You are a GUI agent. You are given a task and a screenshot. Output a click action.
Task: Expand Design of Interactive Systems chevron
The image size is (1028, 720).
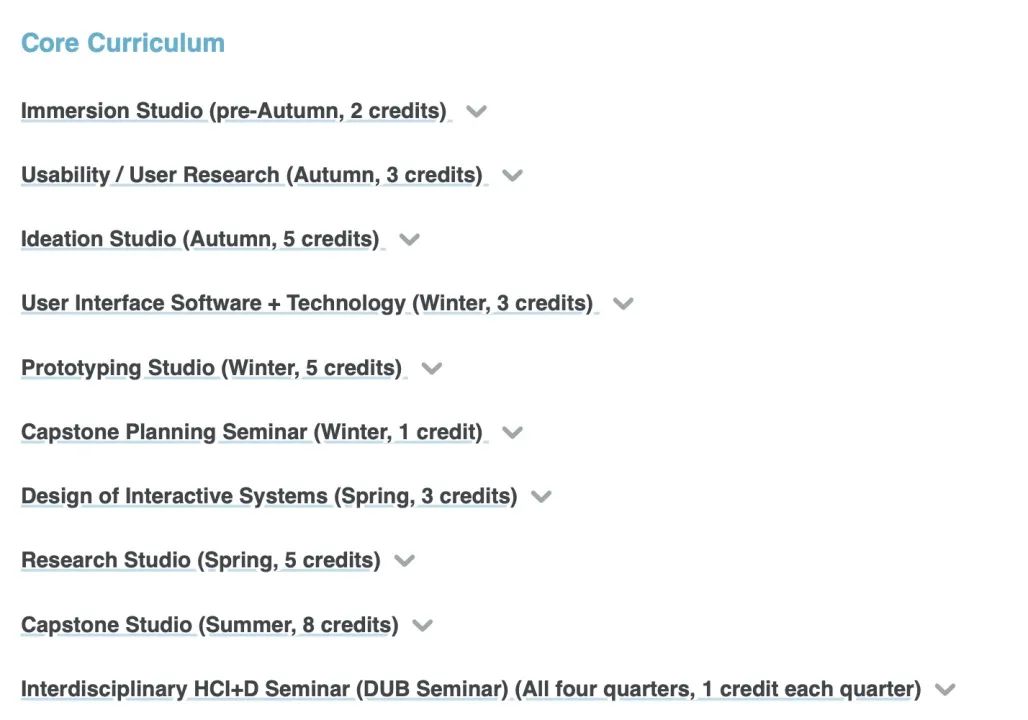[541, 497]
